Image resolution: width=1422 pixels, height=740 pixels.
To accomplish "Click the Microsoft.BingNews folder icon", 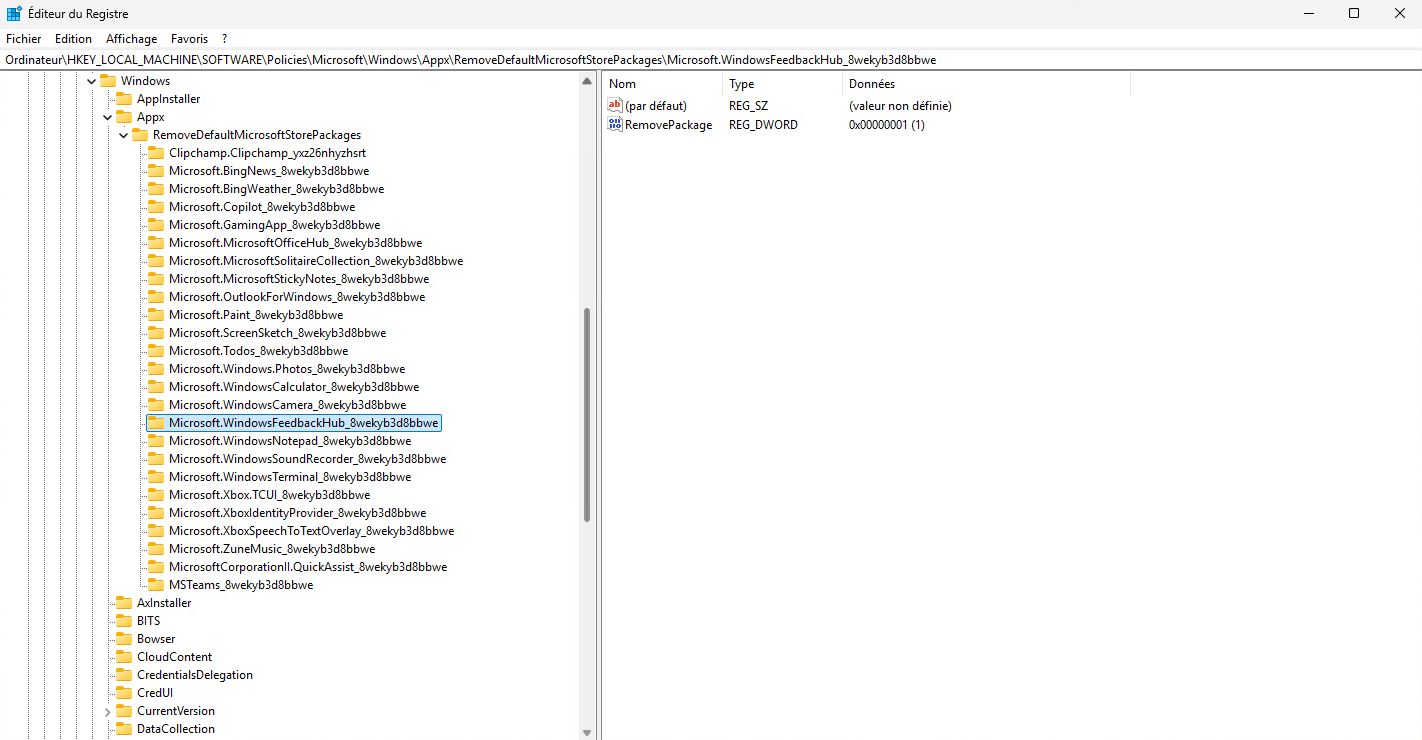I will point(156,171).
